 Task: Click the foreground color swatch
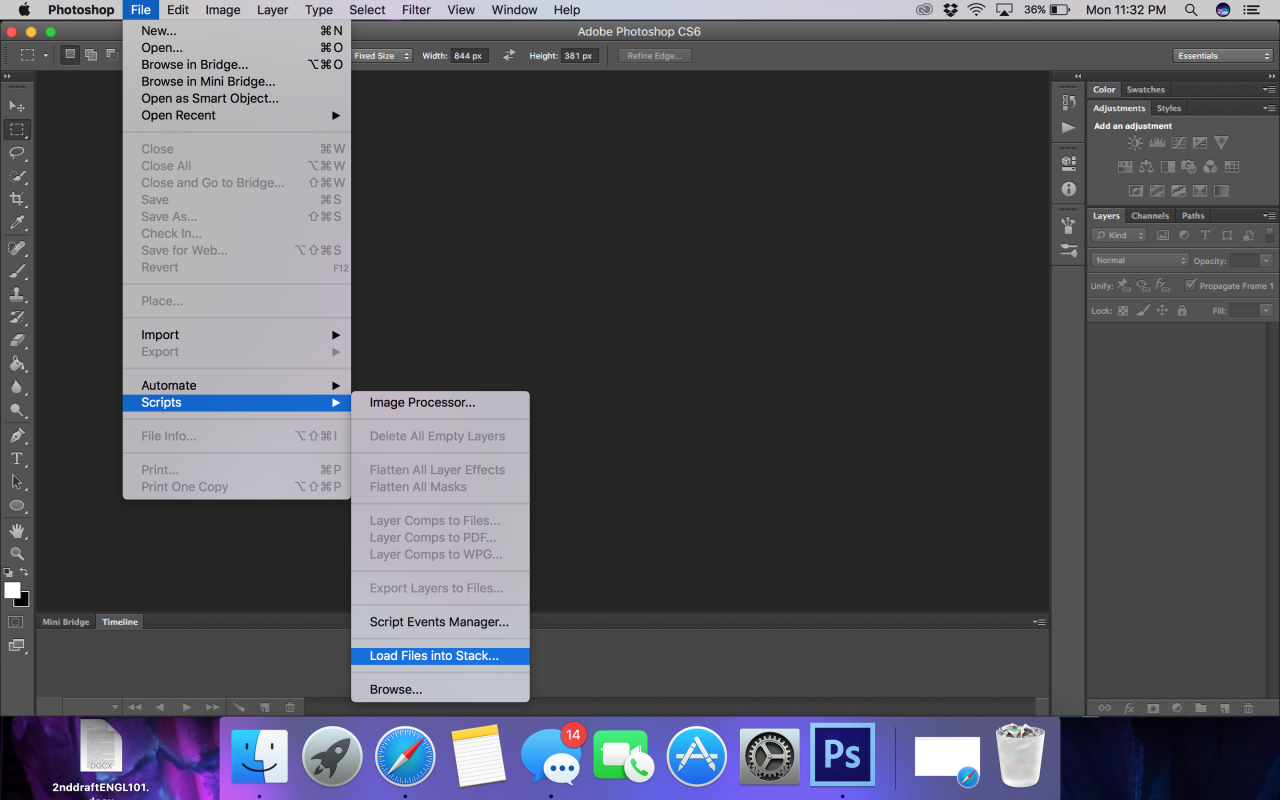click(12, 589)
